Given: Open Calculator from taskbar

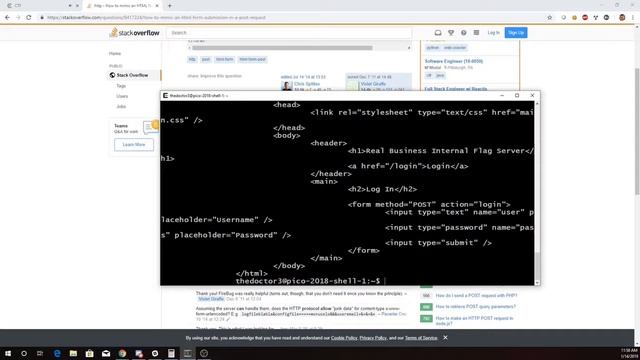Looking at the screenshot, I should pos(171,353).
